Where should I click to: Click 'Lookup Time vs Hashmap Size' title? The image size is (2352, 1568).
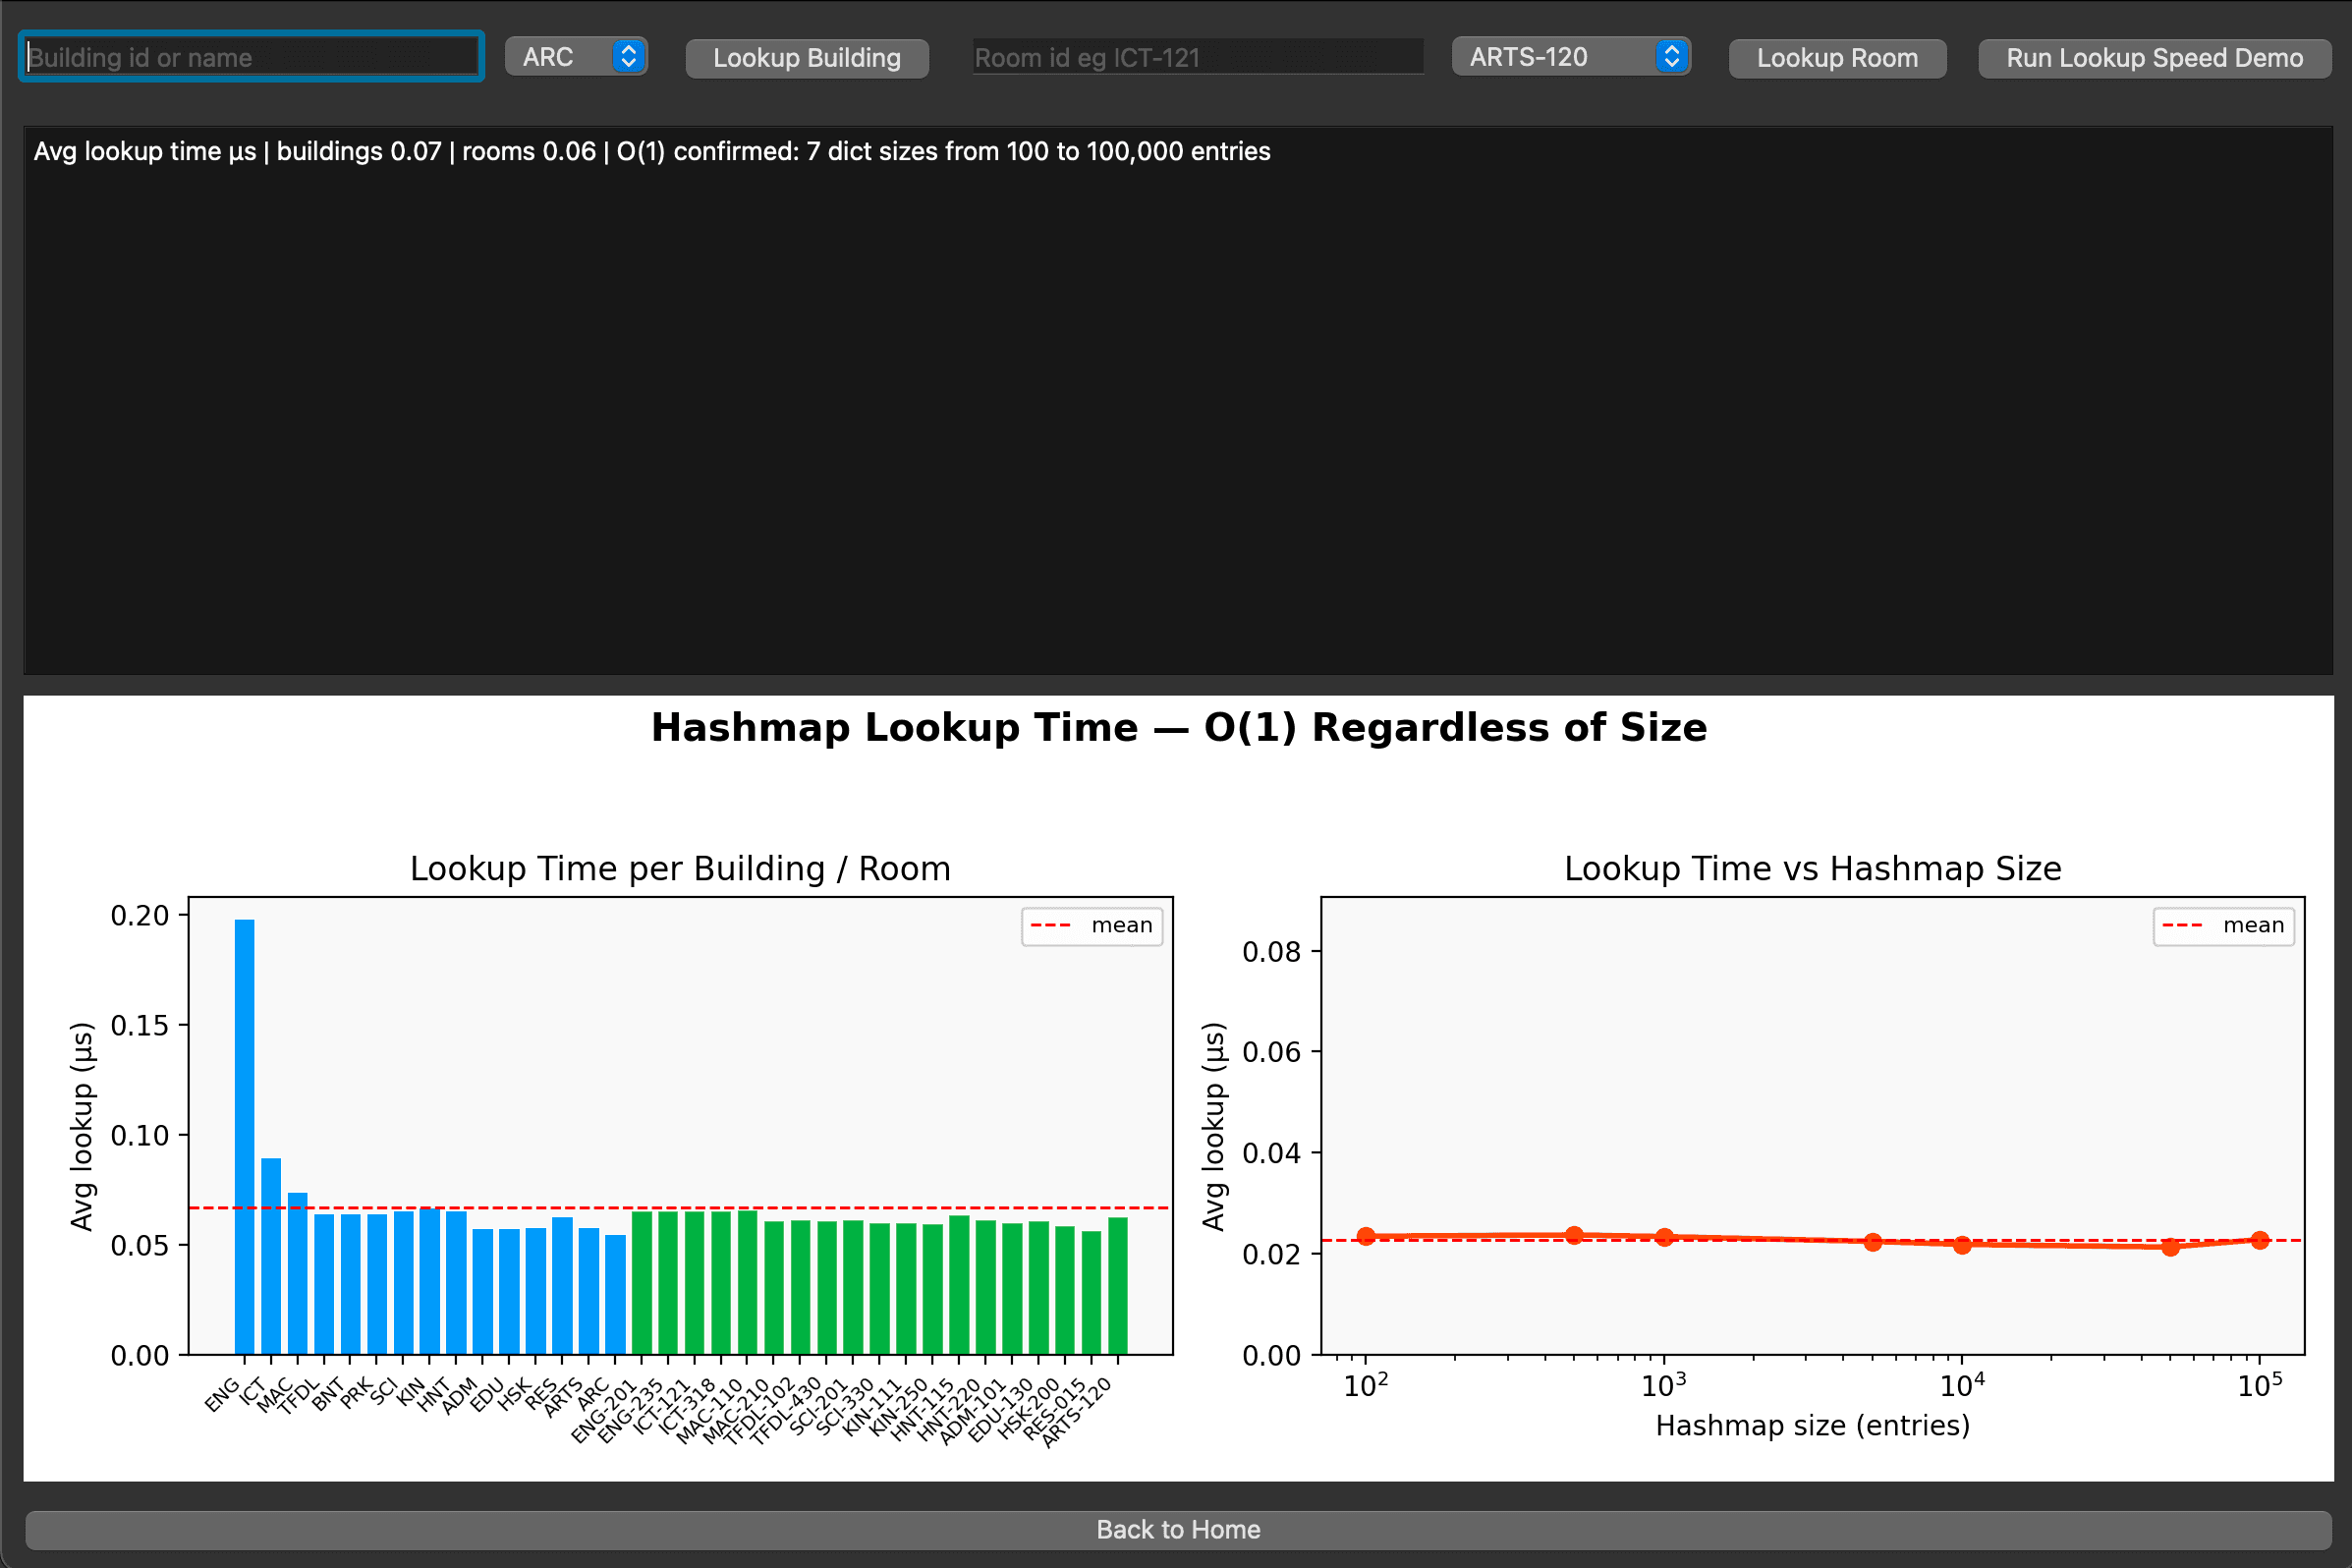pyautogui.click(x=1813, y=868)
